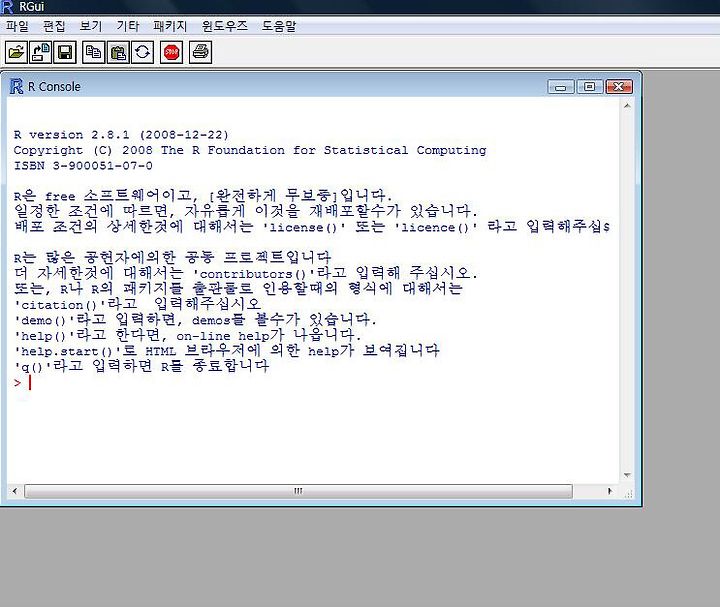Screen dimensions: 720x607
Task: Click the R icon in R Console title
Action: tap(16, 86)
